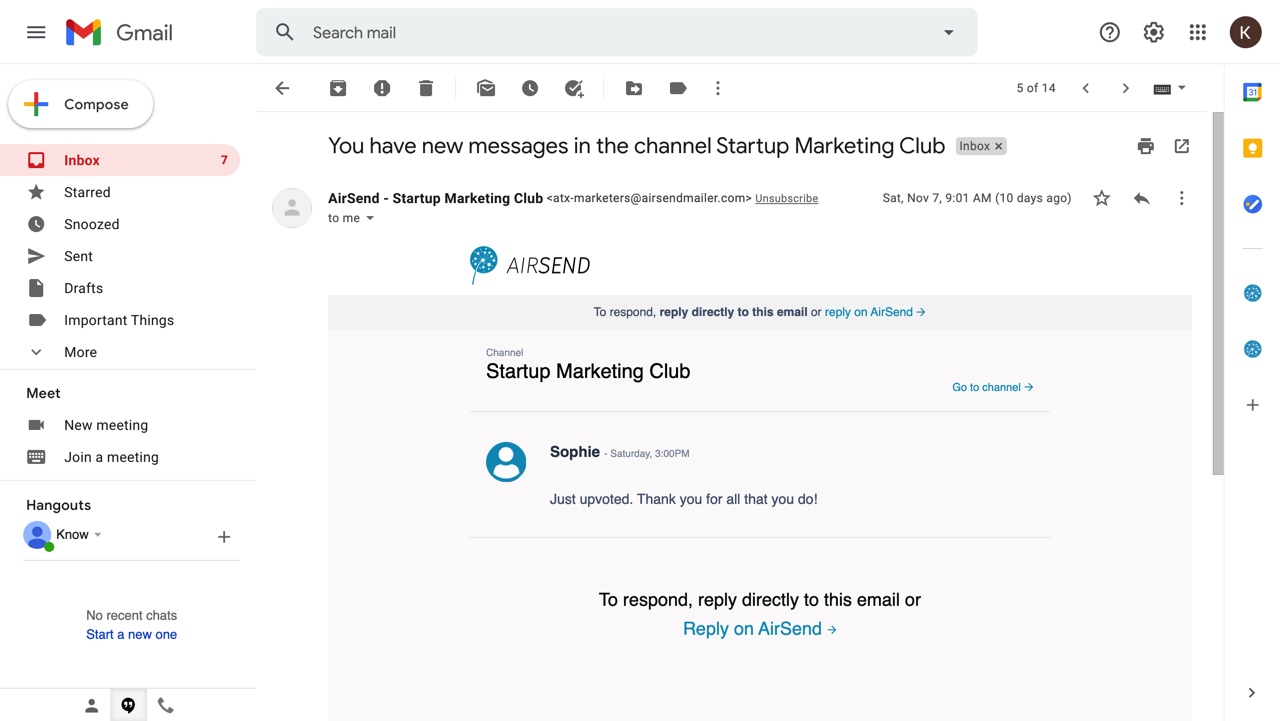Open the Settings gear
This screenshot has height=721, width=1280.
pyautogui.click(x=1153, y=32)
